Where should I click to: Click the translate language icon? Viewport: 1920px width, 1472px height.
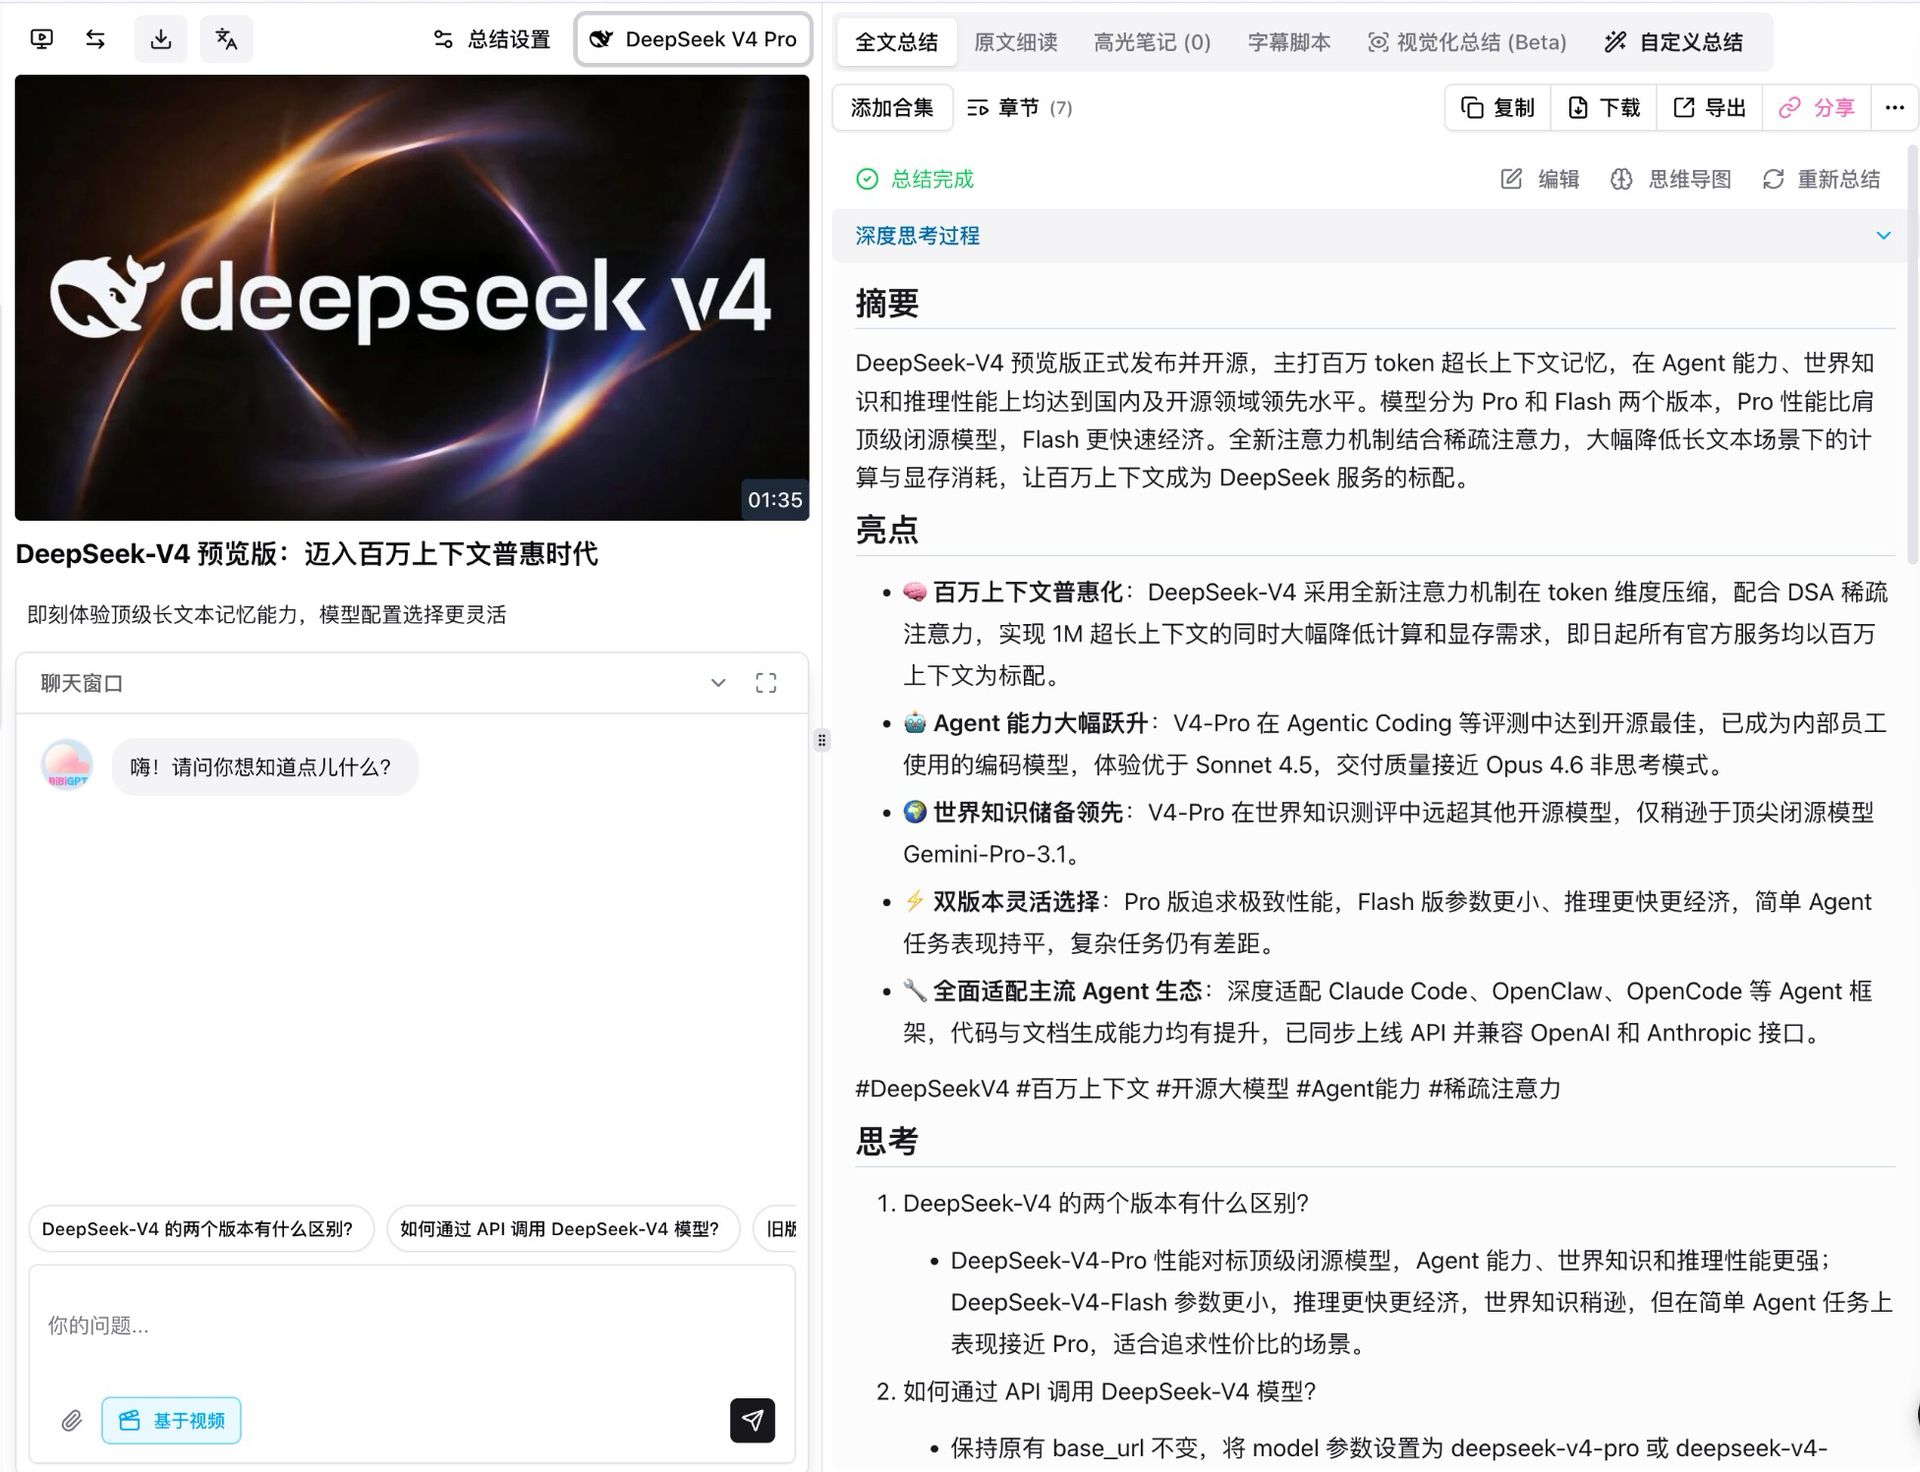point(226,39)
